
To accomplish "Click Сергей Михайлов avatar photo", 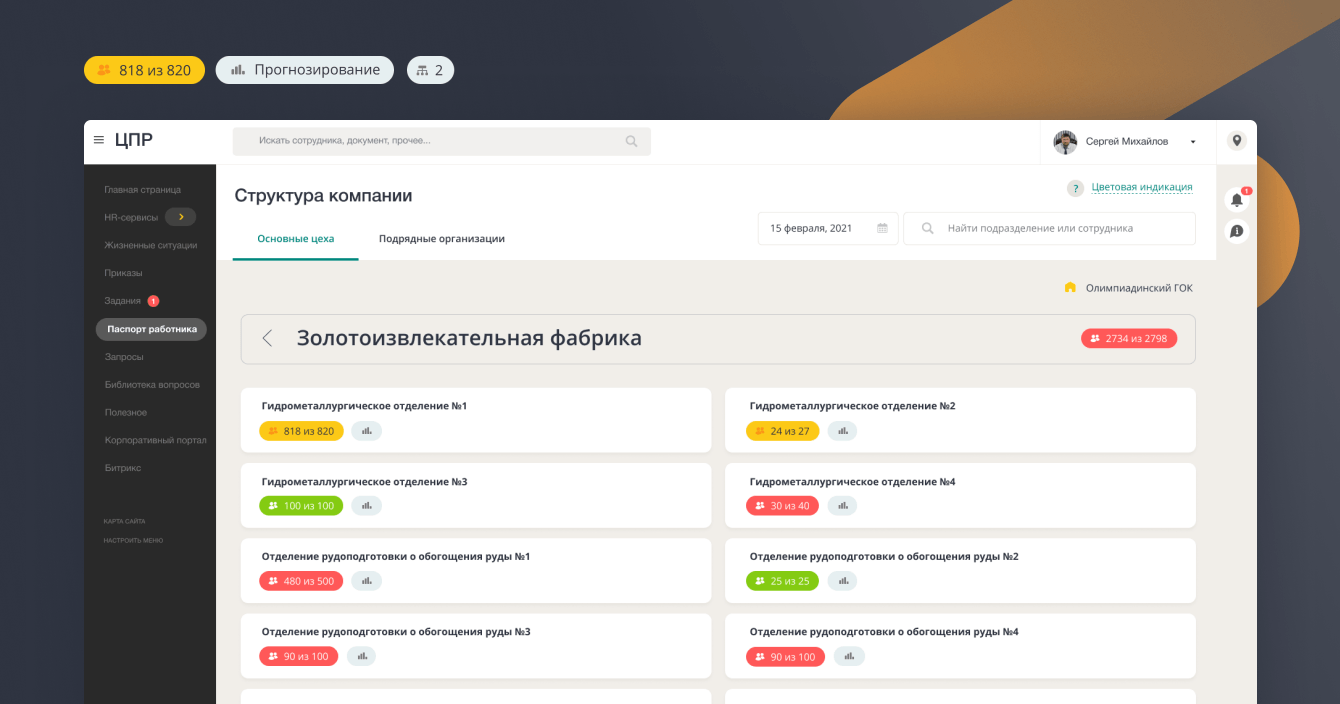I will pos(1065,142).
